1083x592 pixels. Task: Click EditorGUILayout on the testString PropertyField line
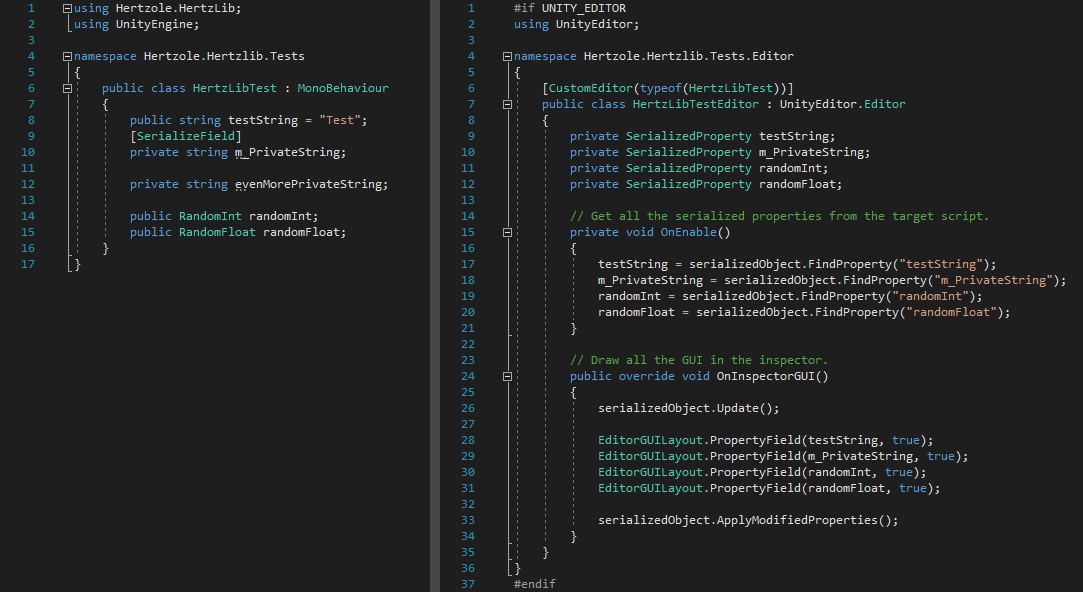pos(650,440)
